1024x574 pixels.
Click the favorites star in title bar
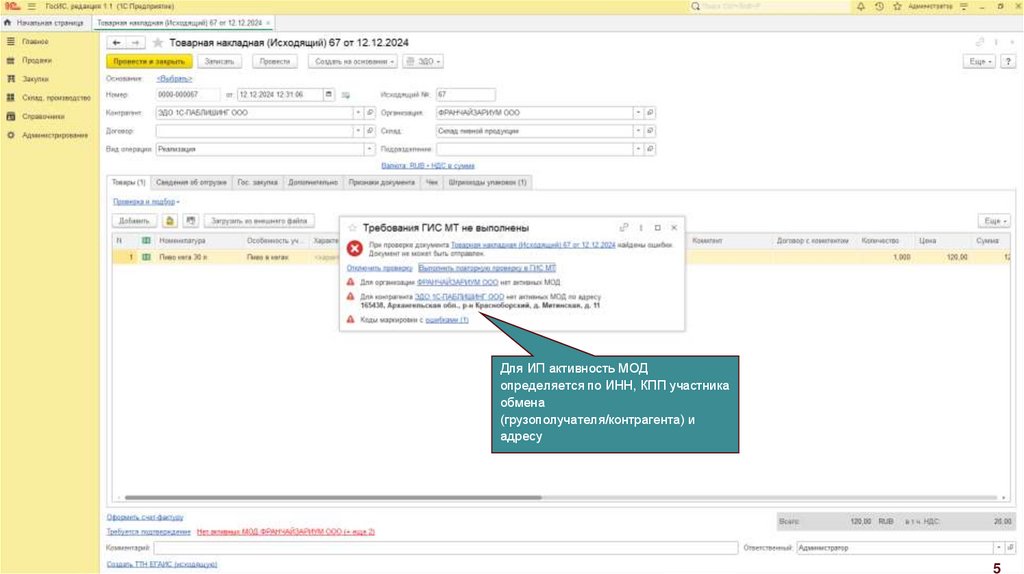coord(897,6)
